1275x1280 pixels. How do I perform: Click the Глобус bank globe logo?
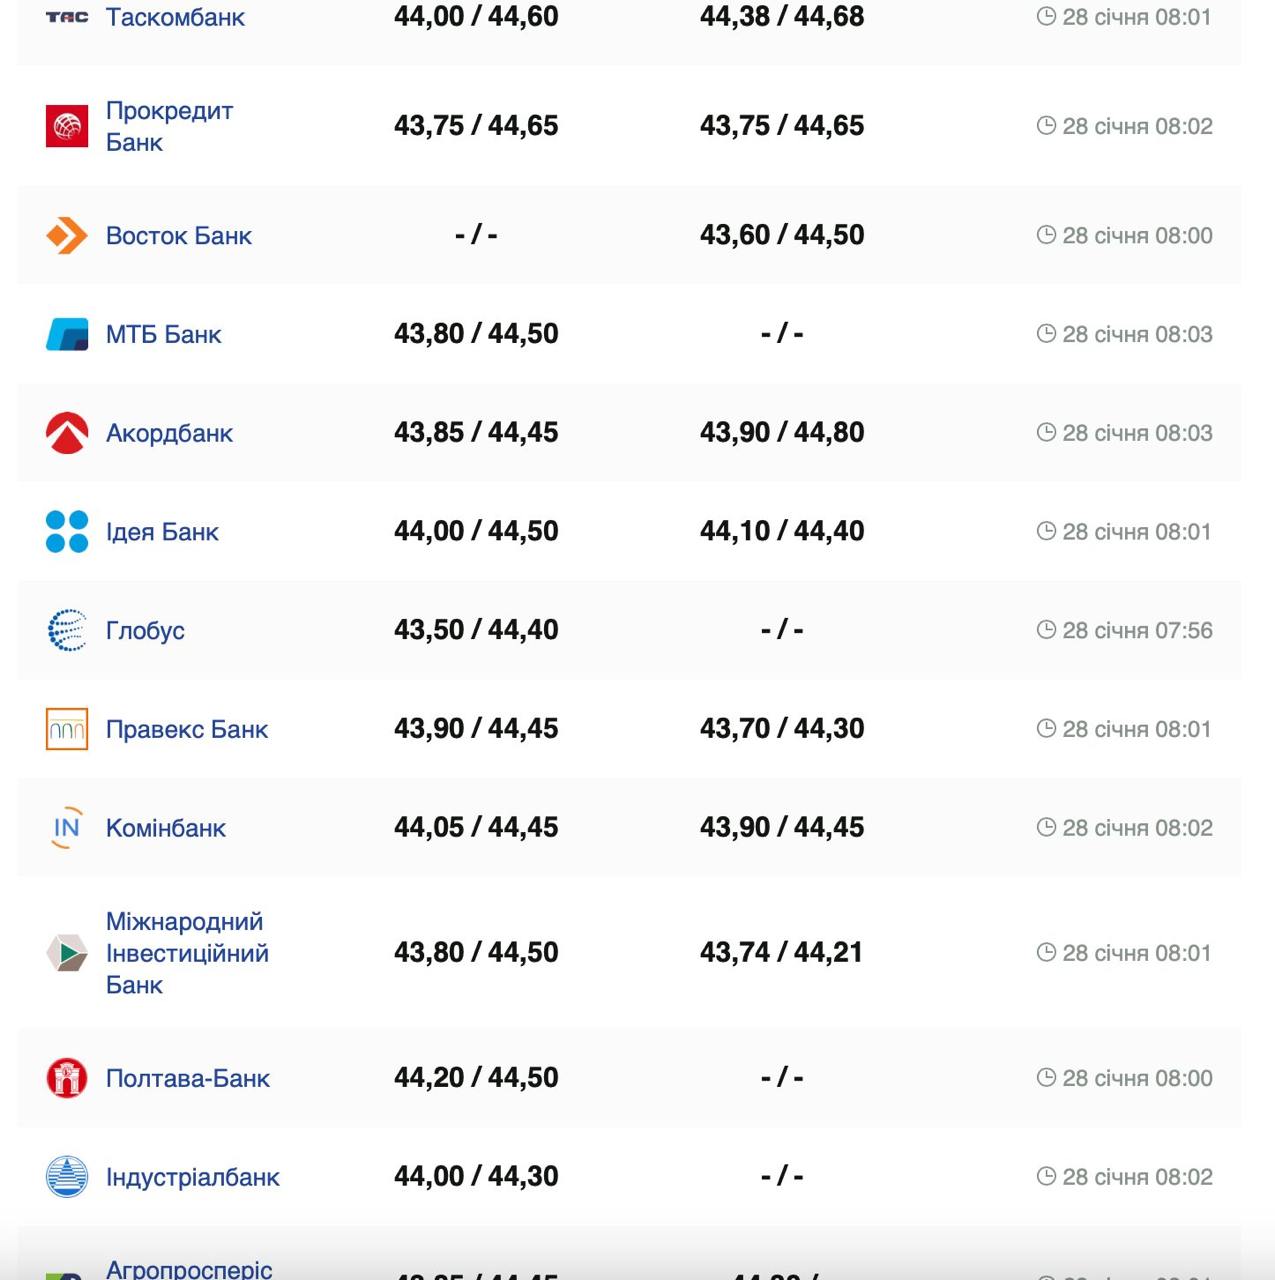(67, 630)
